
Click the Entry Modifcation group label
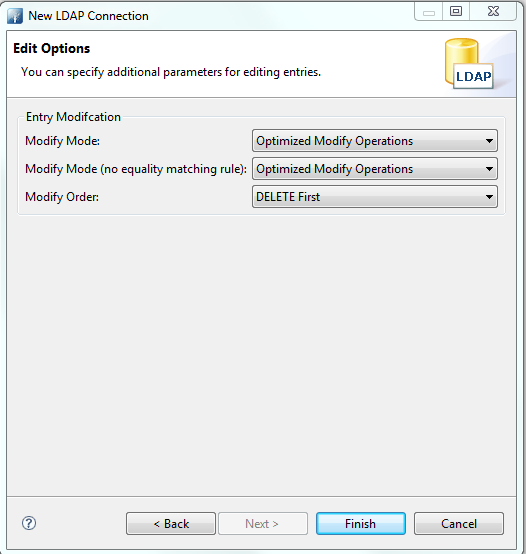pos(73,117)
